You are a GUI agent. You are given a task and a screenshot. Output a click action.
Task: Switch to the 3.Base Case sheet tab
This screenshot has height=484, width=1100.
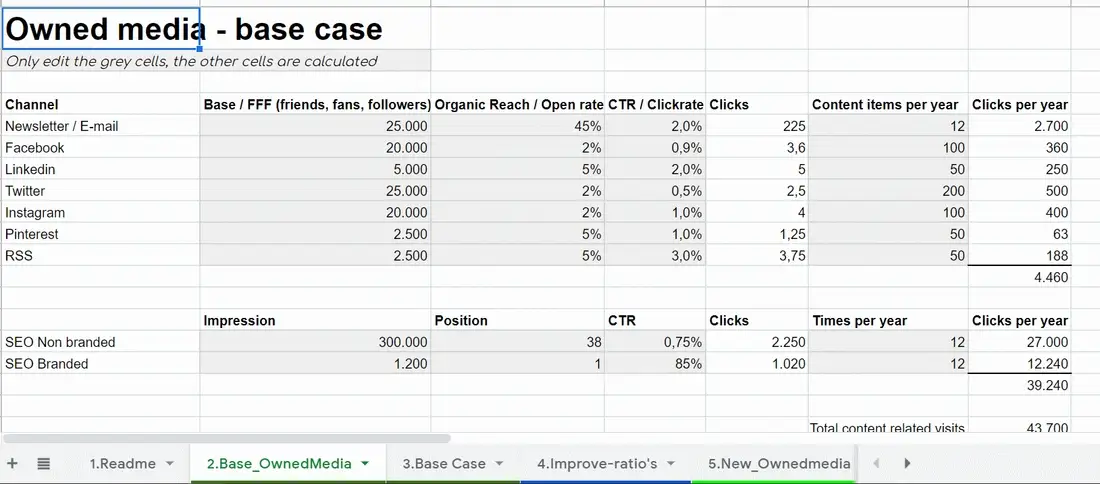click(x=444, y=464)
